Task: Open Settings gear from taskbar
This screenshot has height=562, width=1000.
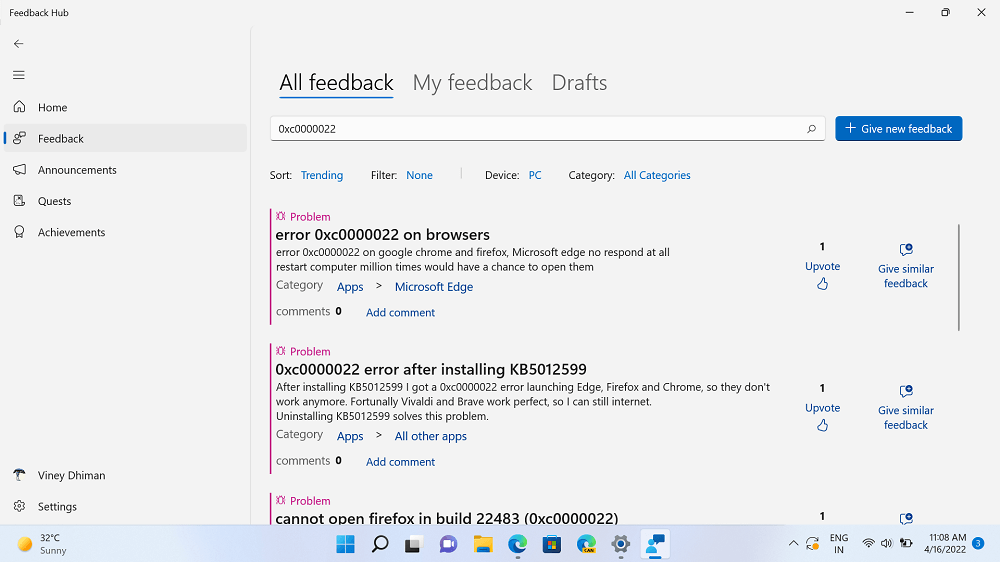Action: pyautogui.click(x=621, y=544)
